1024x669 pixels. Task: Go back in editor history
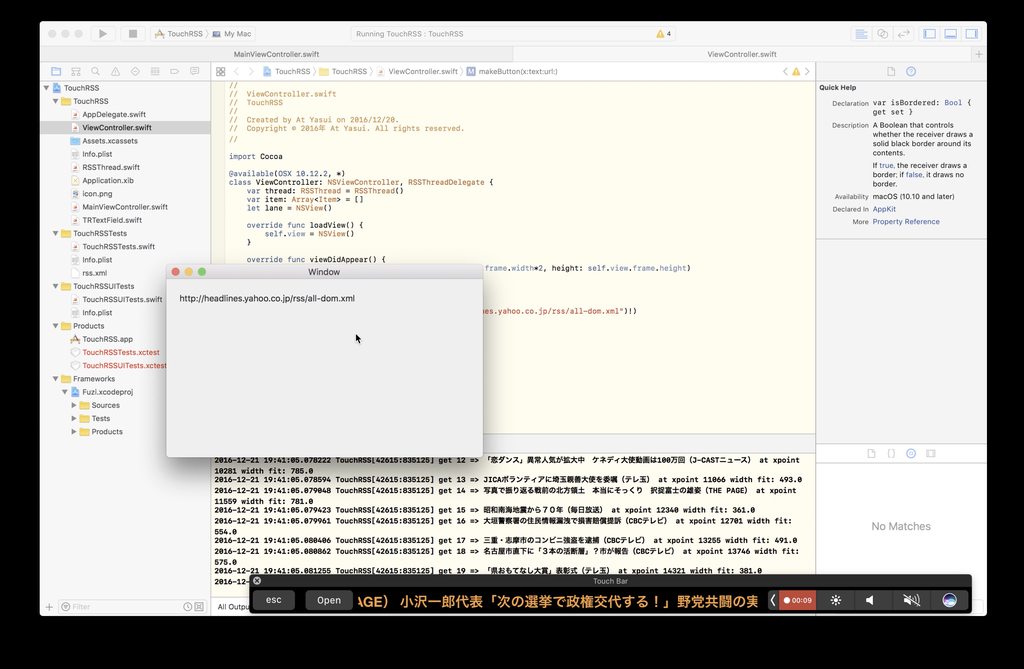(x=236, y=71)
